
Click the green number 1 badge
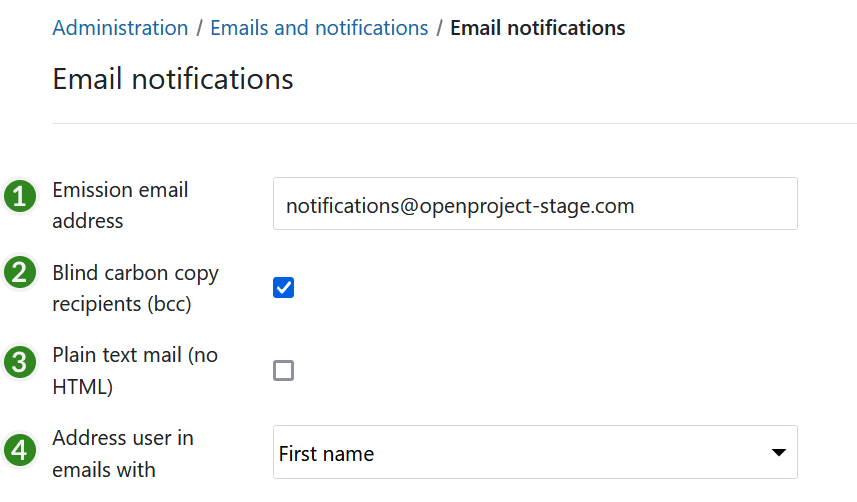click(x=19, y=197)
